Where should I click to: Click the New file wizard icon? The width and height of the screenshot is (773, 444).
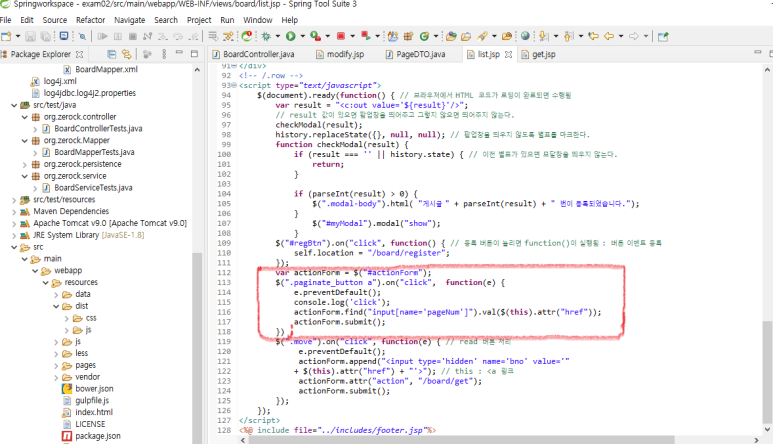(6, 36)
